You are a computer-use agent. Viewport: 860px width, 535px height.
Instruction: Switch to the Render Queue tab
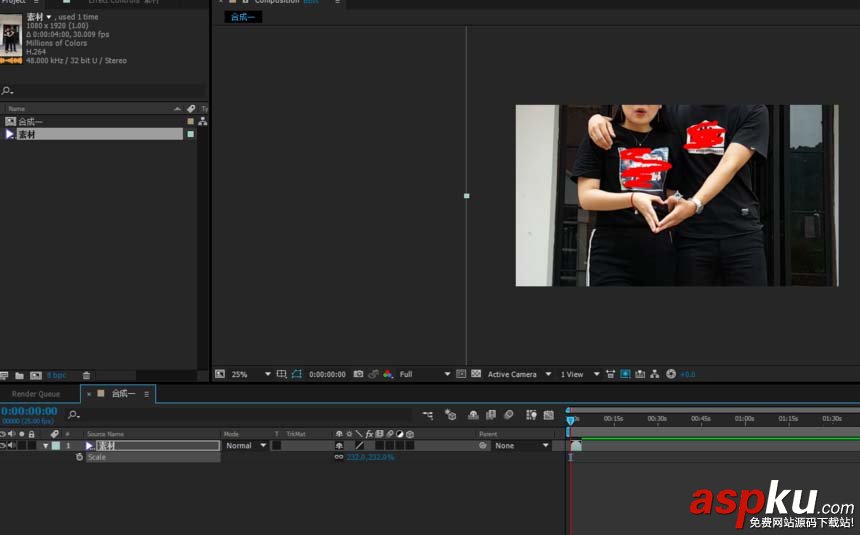click(36, 394)
